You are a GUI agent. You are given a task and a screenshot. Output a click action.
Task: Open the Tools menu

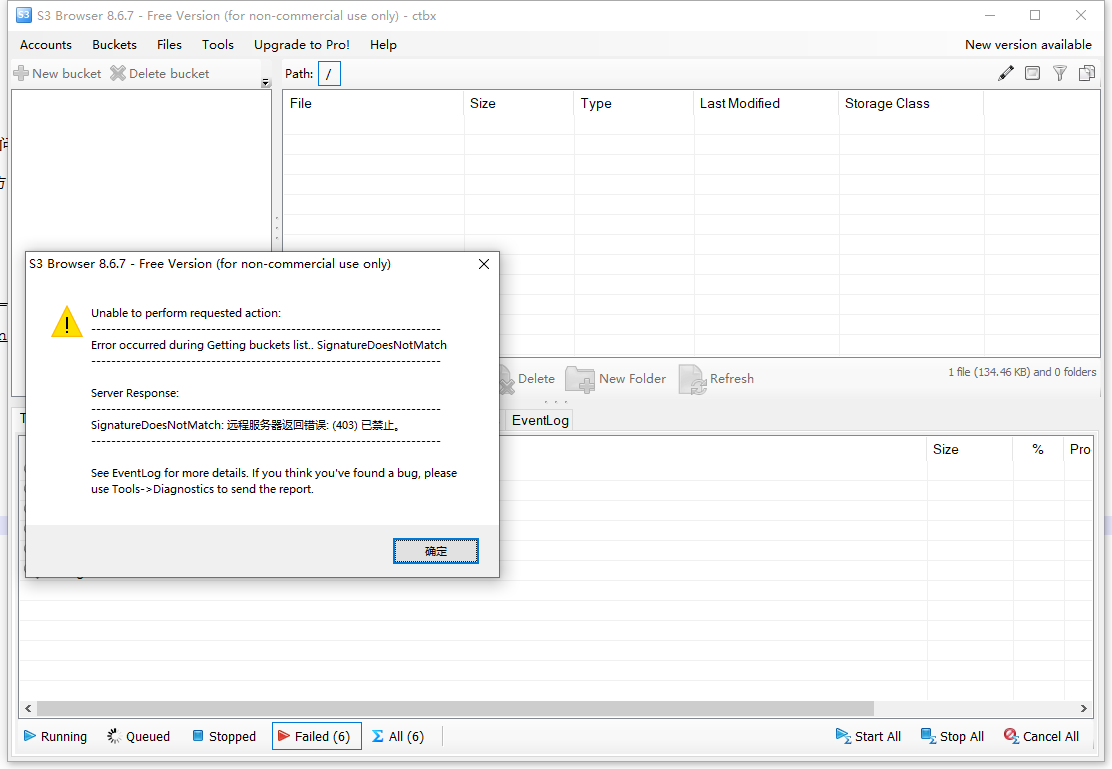tap(218, 45)
